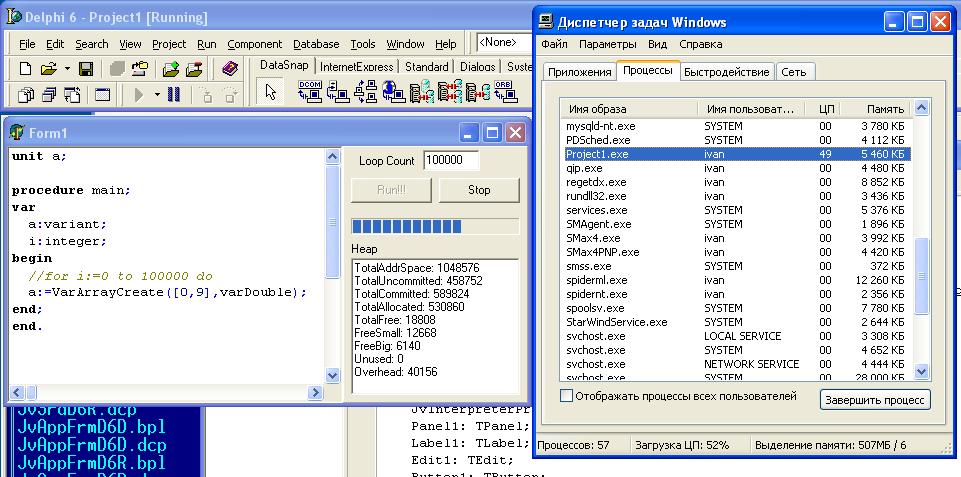Pick the DCOM connection component icon
Image resolution: width=961 pixels, height=477 pixels.
coord(309,92)
